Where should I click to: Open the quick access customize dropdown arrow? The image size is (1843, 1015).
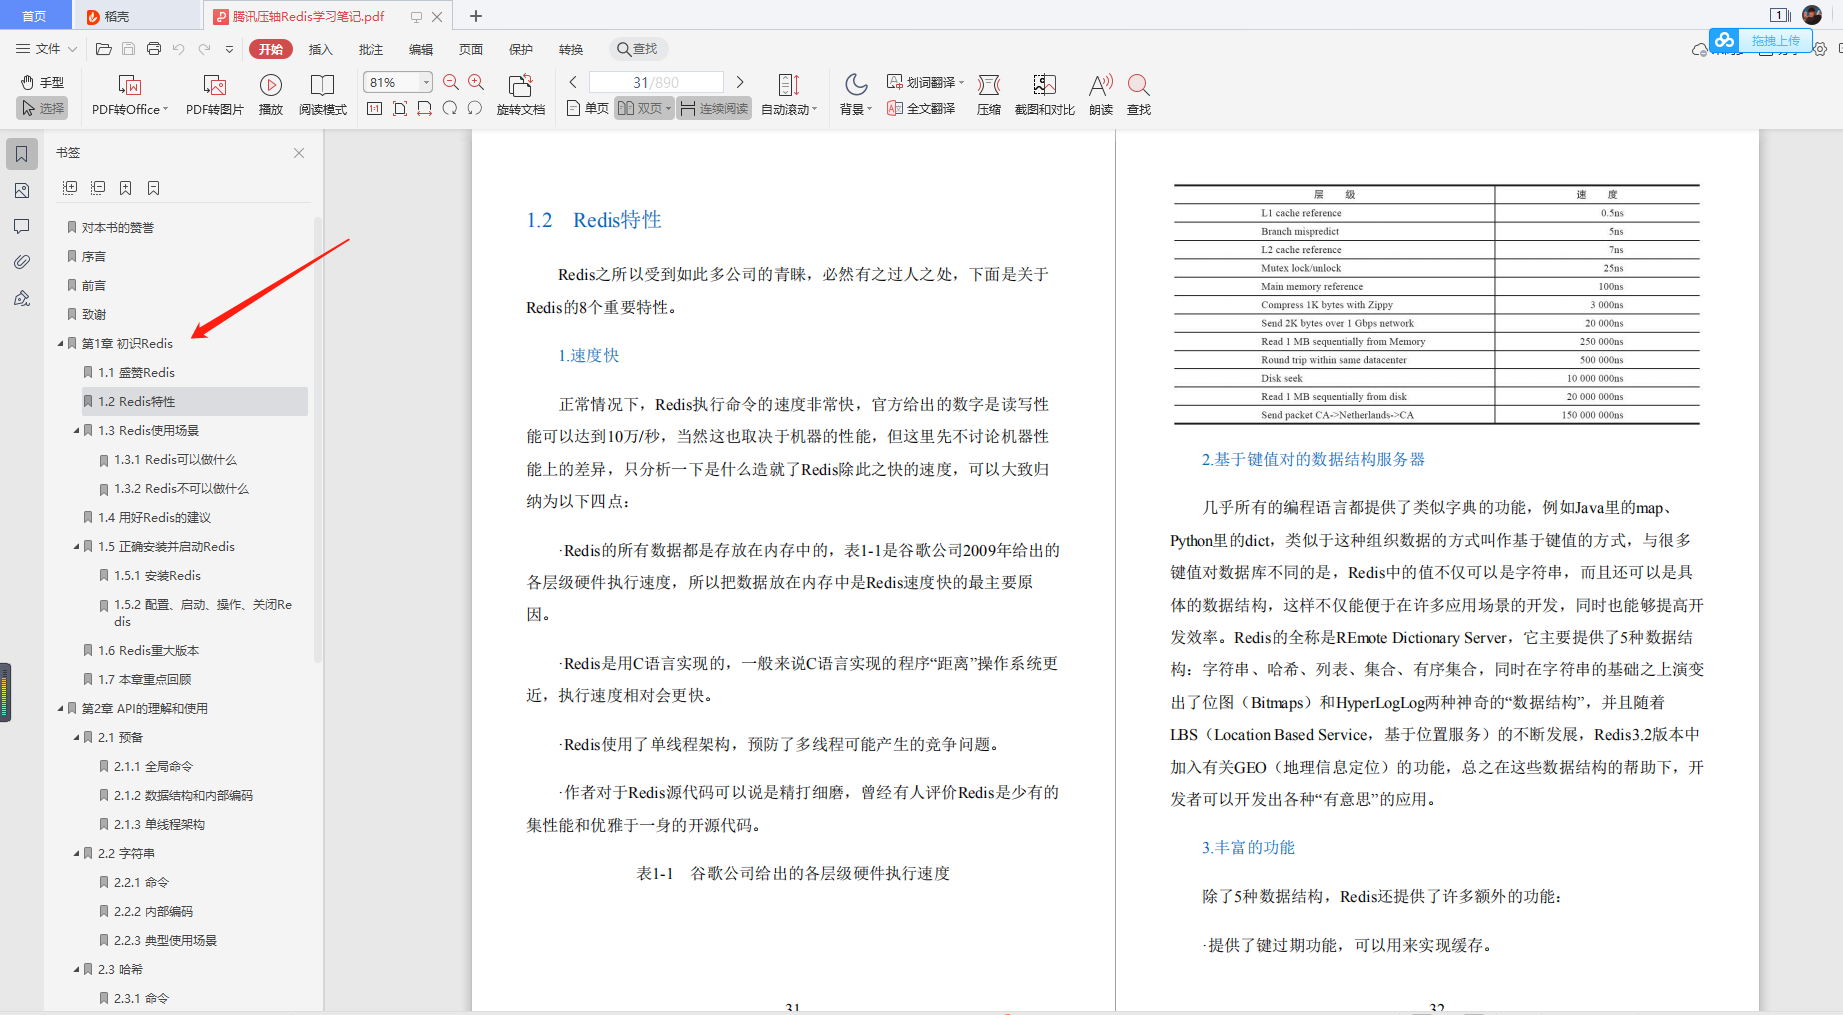tap(229, 49)
